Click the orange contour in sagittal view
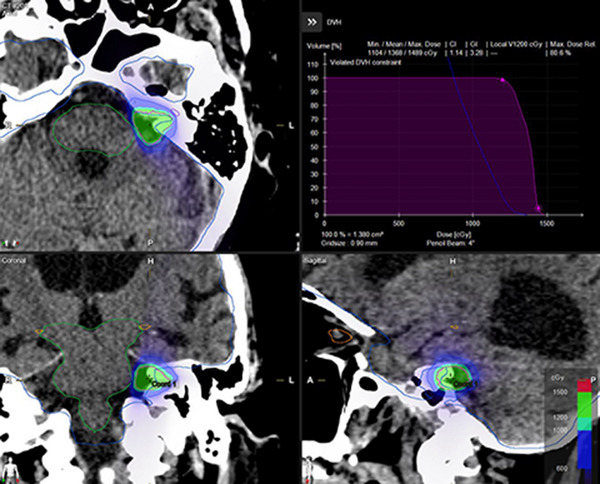Viewport: 600px width, 484px height. click(340, 336)
